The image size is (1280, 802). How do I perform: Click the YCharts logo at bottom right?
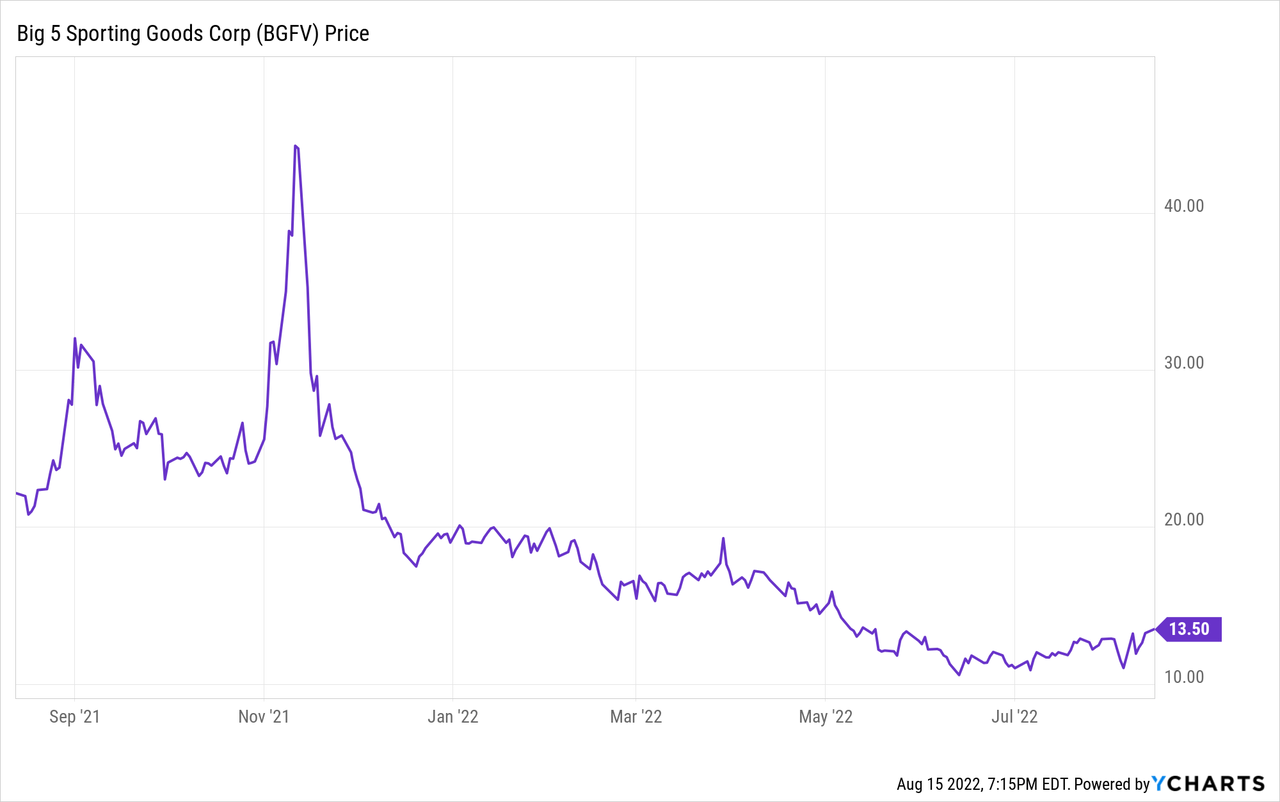coord(1208,784)
